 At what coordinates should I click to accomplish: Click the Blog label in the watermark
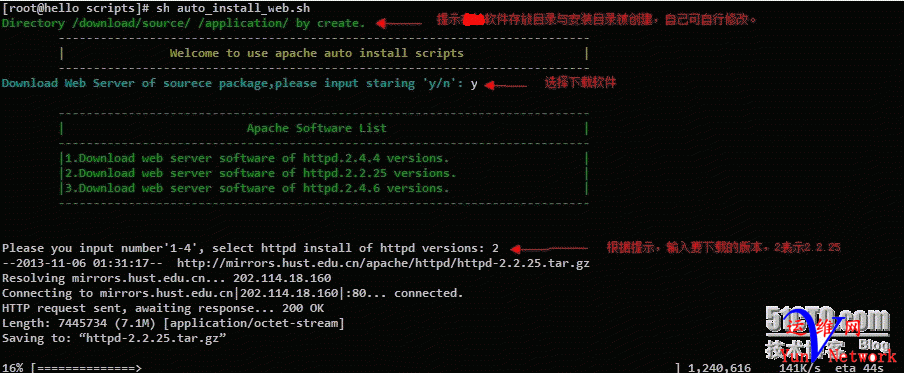[873, 343]
